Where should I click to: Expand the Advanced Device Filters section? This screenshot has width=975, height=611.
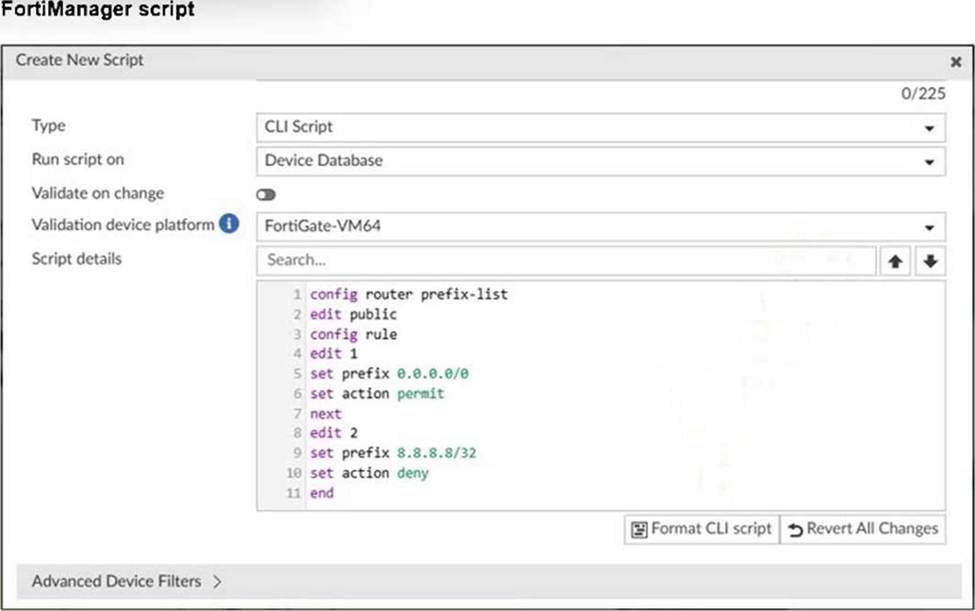click(x=126, y=581)
